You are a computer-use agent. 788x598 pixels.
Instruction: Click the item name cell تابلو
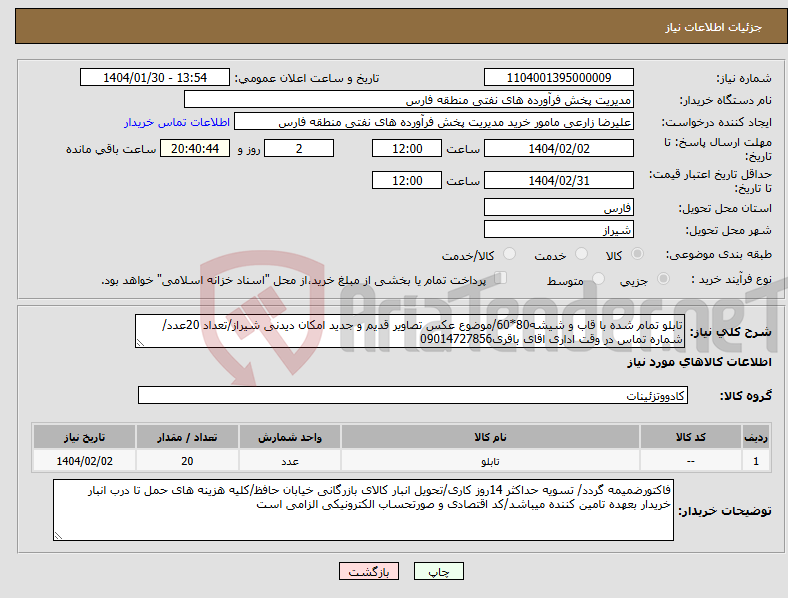tap(490, 461)
